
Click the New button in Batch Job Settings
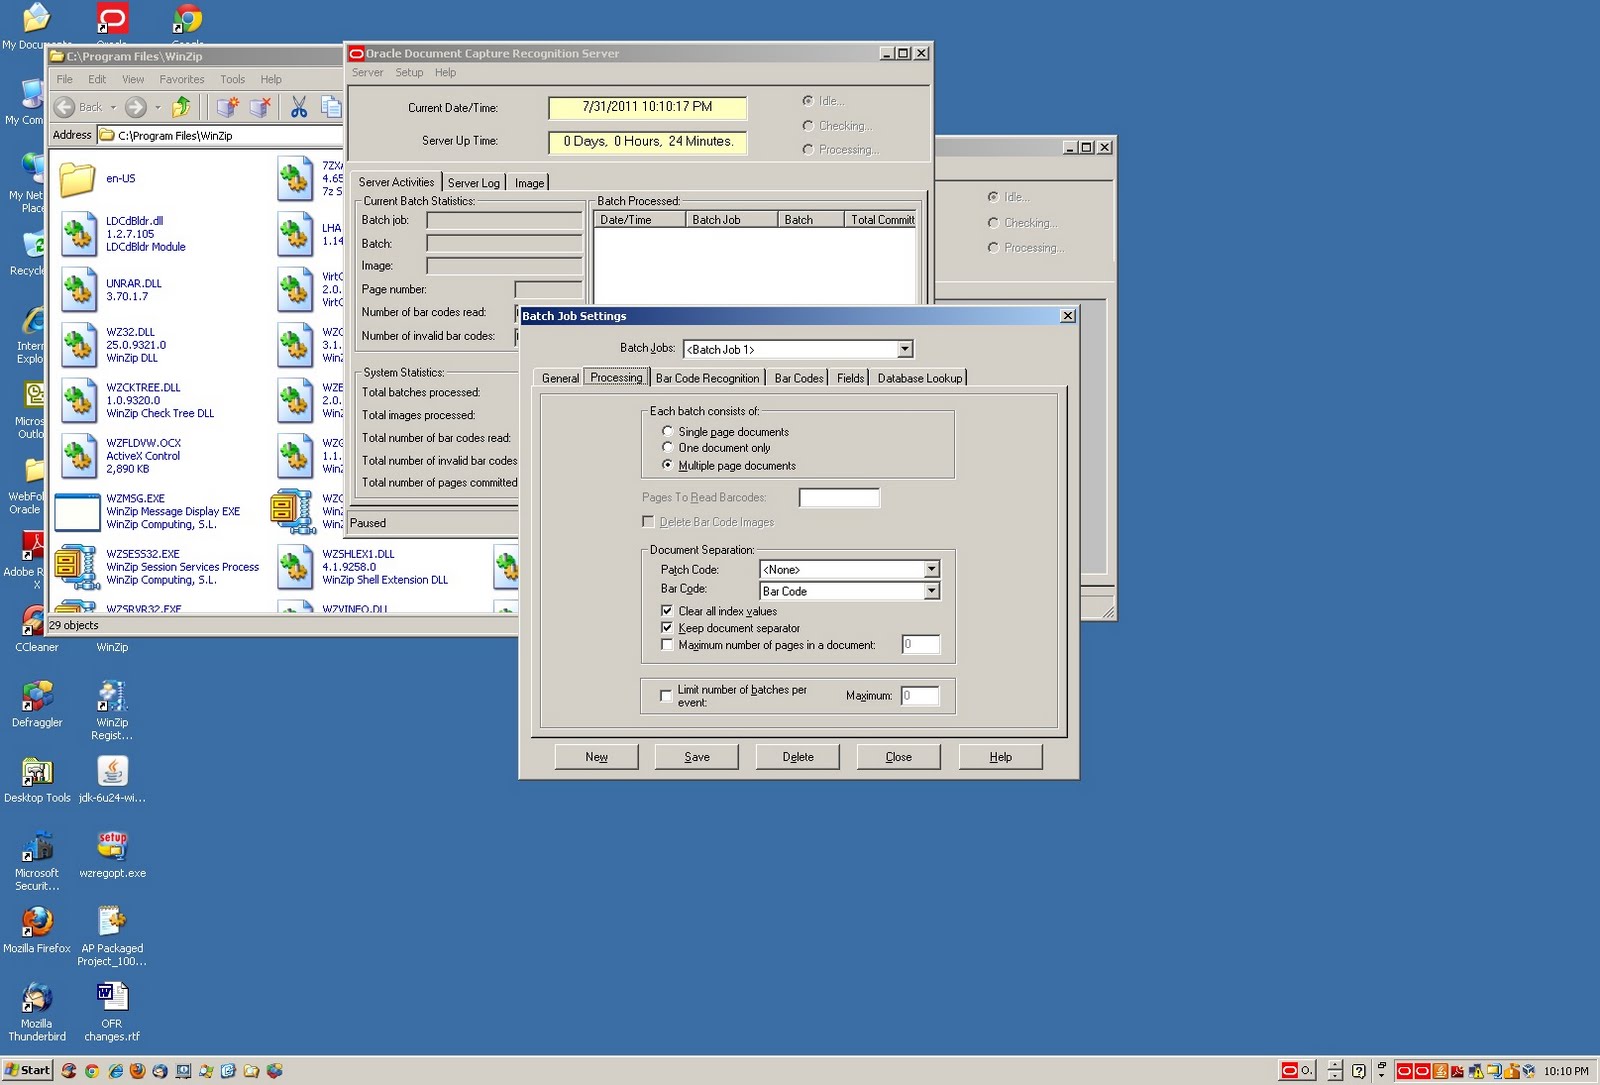point(596,757)
